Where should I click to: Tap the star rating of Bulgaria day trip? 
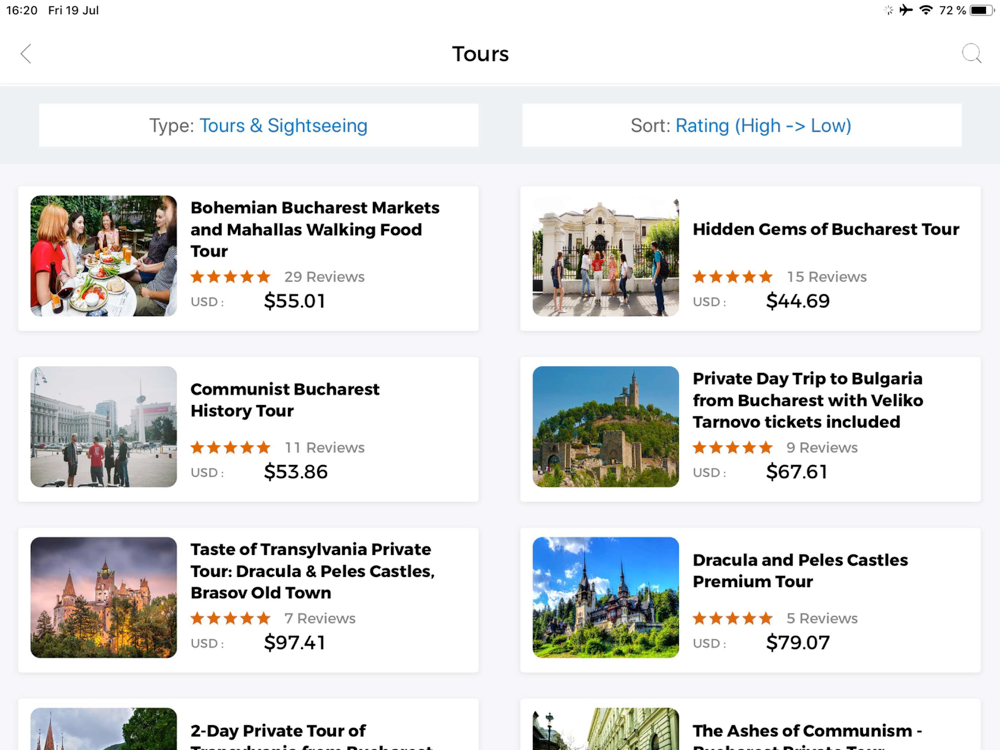point(733,448)
